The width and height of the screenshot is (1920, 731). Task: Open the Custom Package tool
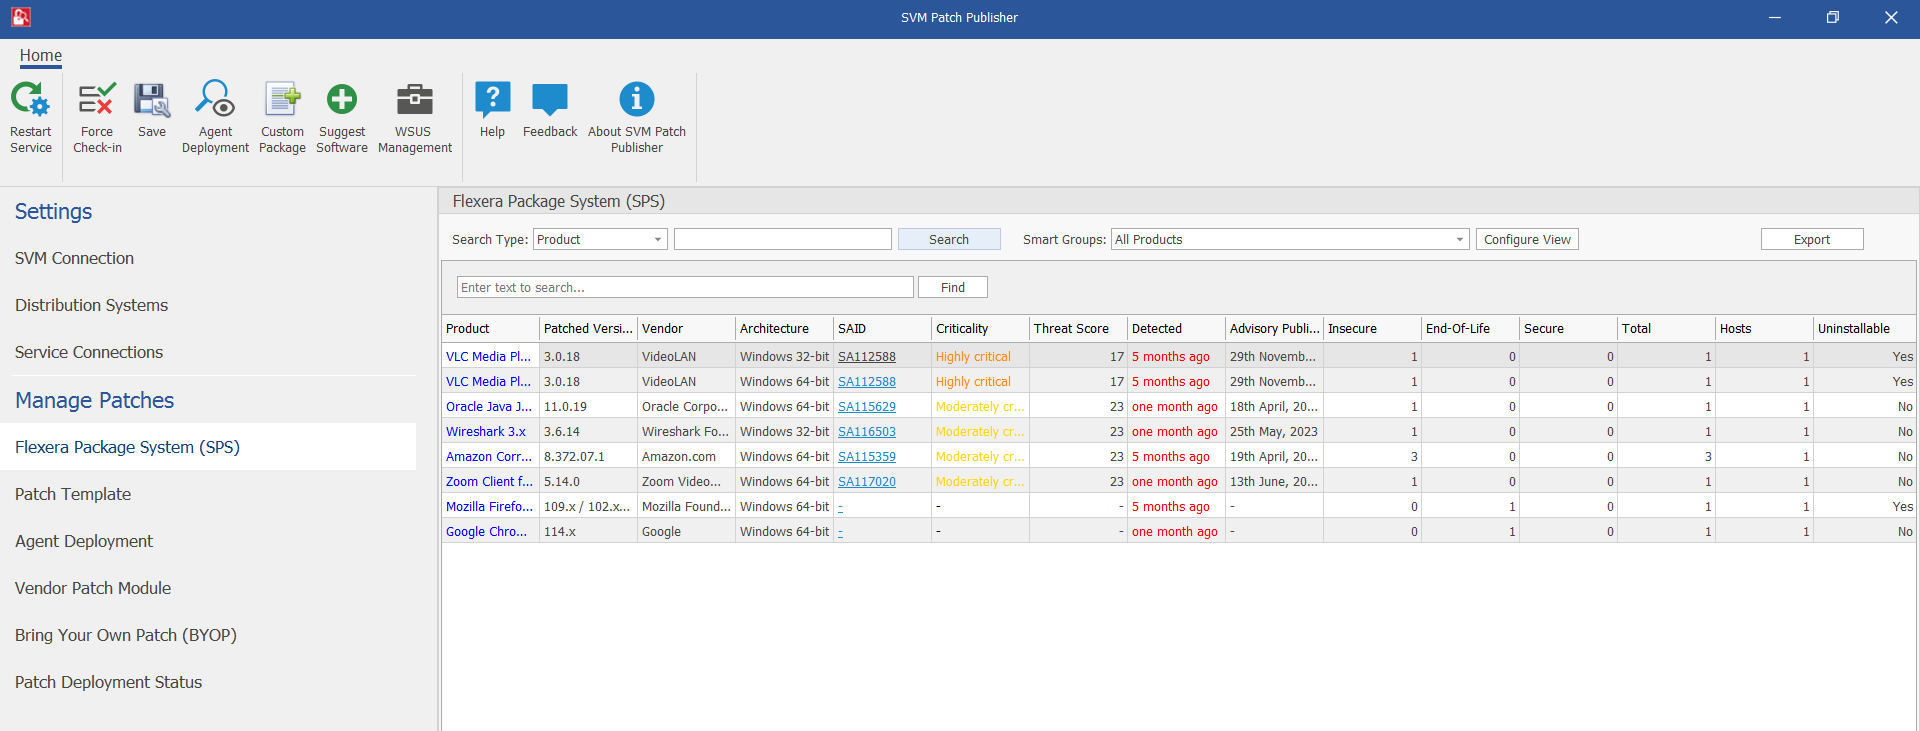[282, 101]
